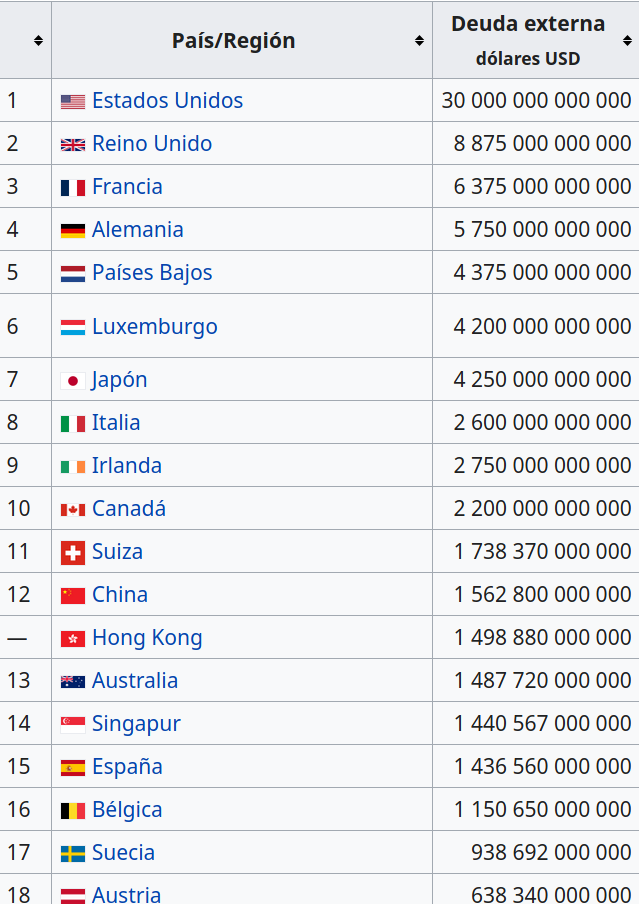Open the Francia link
Screen dimensions: 639x904
click(x=127, y=186)
